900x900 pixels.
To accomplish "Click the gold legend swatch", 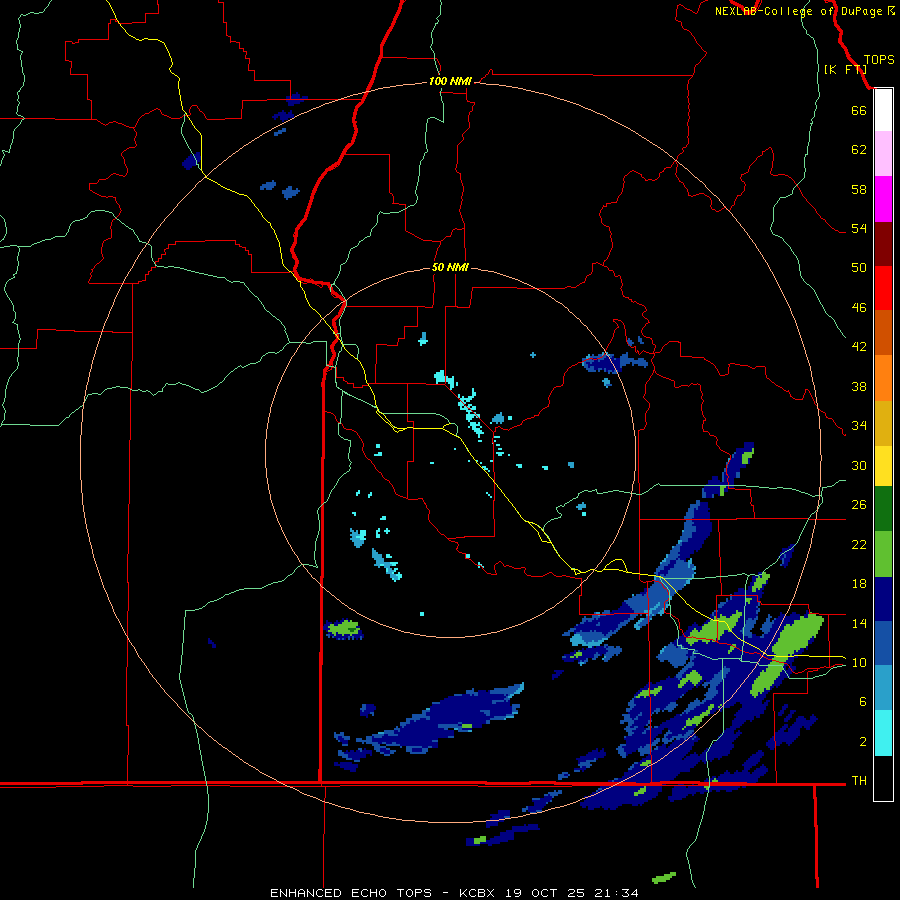I will tap(883, 423).
